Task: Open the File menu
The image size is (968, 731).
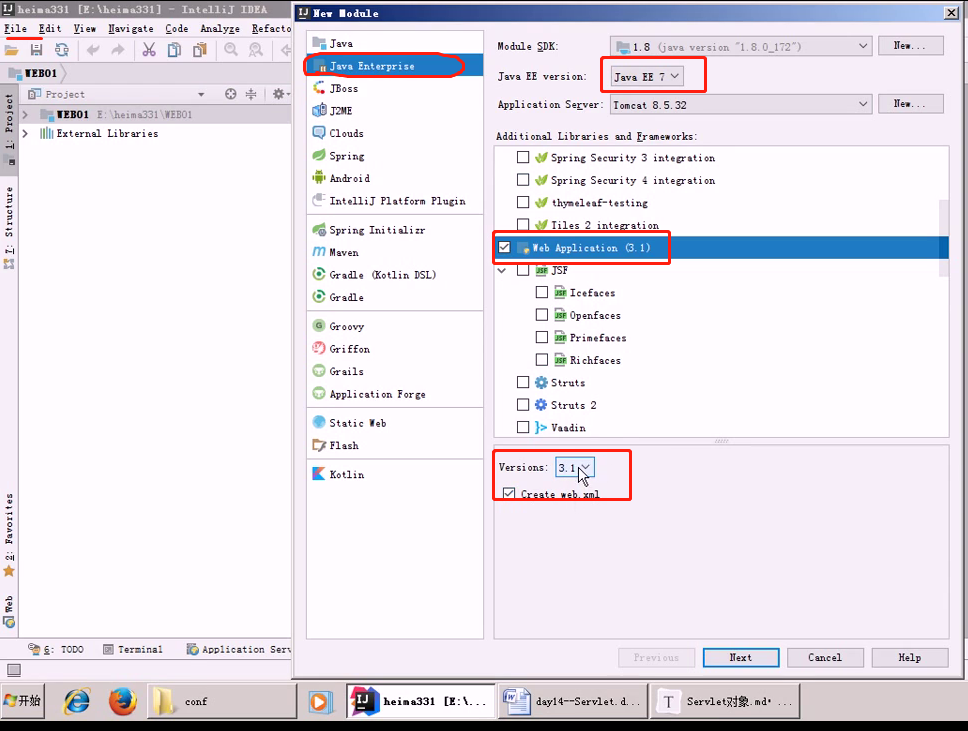Action: coord(15,28)
